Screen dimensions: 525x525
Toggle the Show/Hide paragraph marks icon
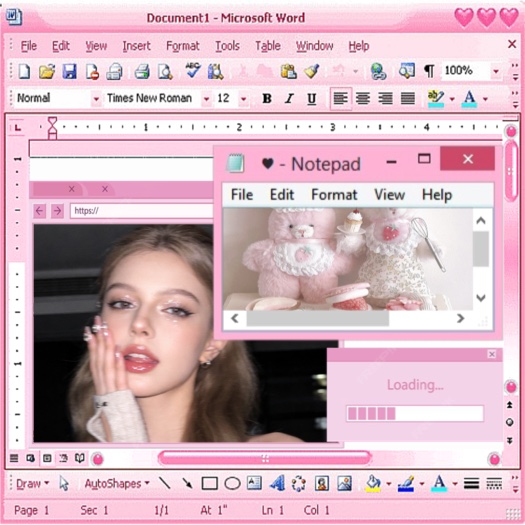coord(429,71)
